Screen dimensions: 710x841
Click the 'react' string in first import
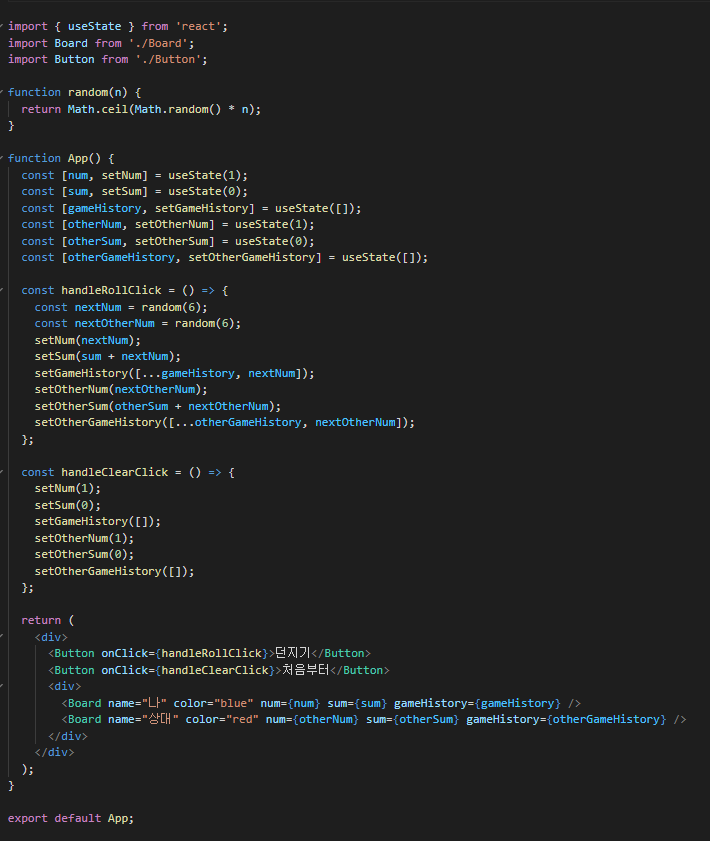[198, 26]
